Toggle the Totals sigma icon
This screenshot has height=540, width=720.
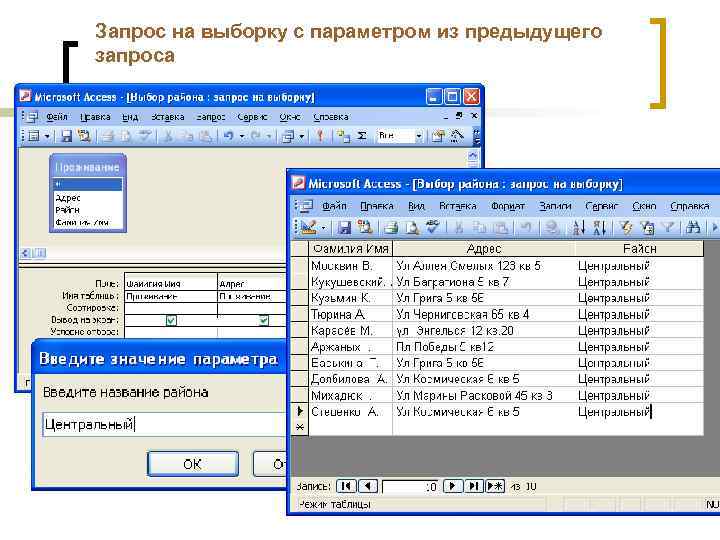[x=362, y=136]
